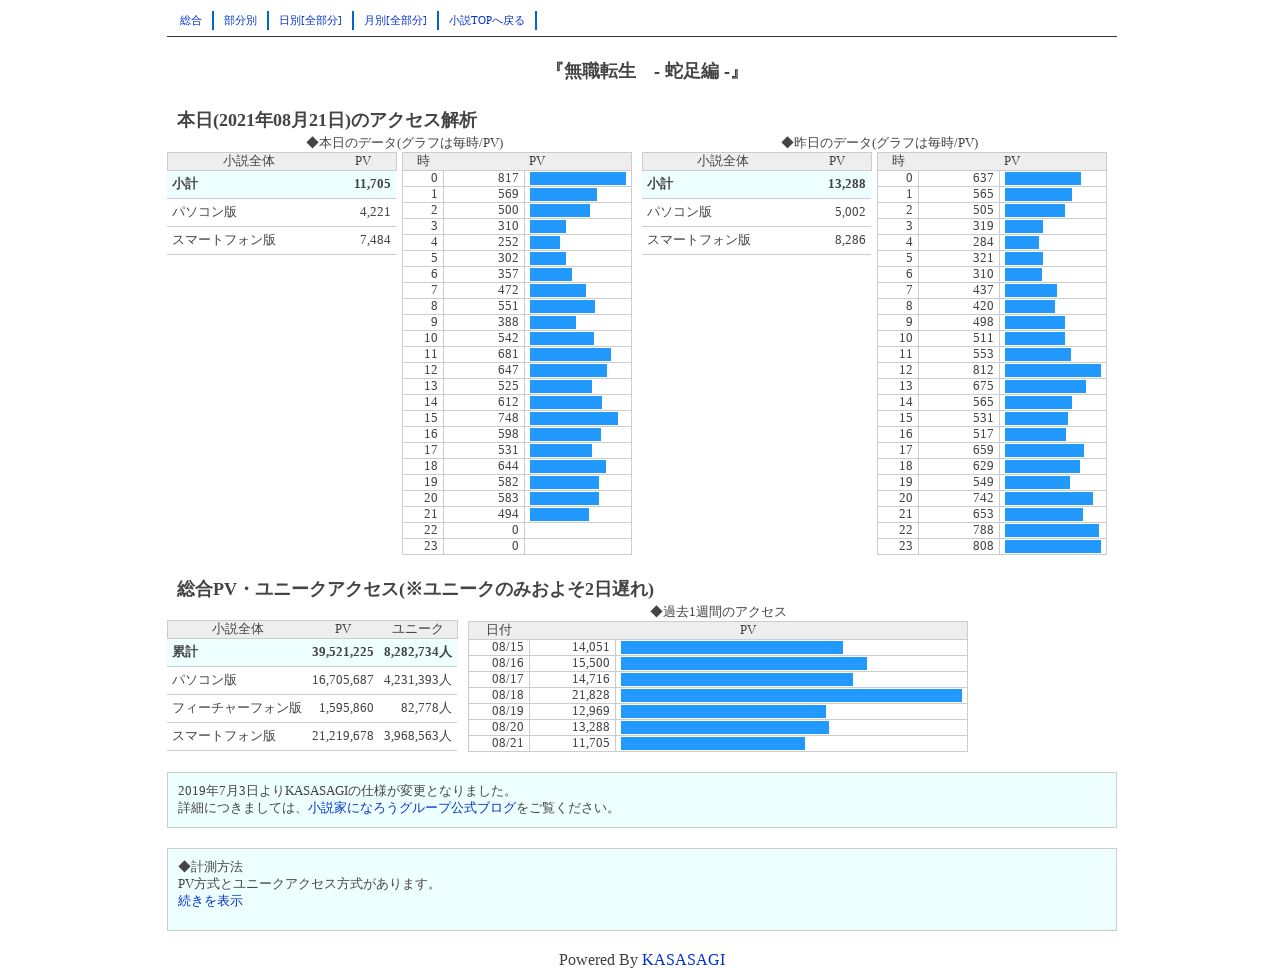Viewport: 1284px width, 969px height.
Task: Open the 日別[全部分] navigation link
Action: pos(310,20)
